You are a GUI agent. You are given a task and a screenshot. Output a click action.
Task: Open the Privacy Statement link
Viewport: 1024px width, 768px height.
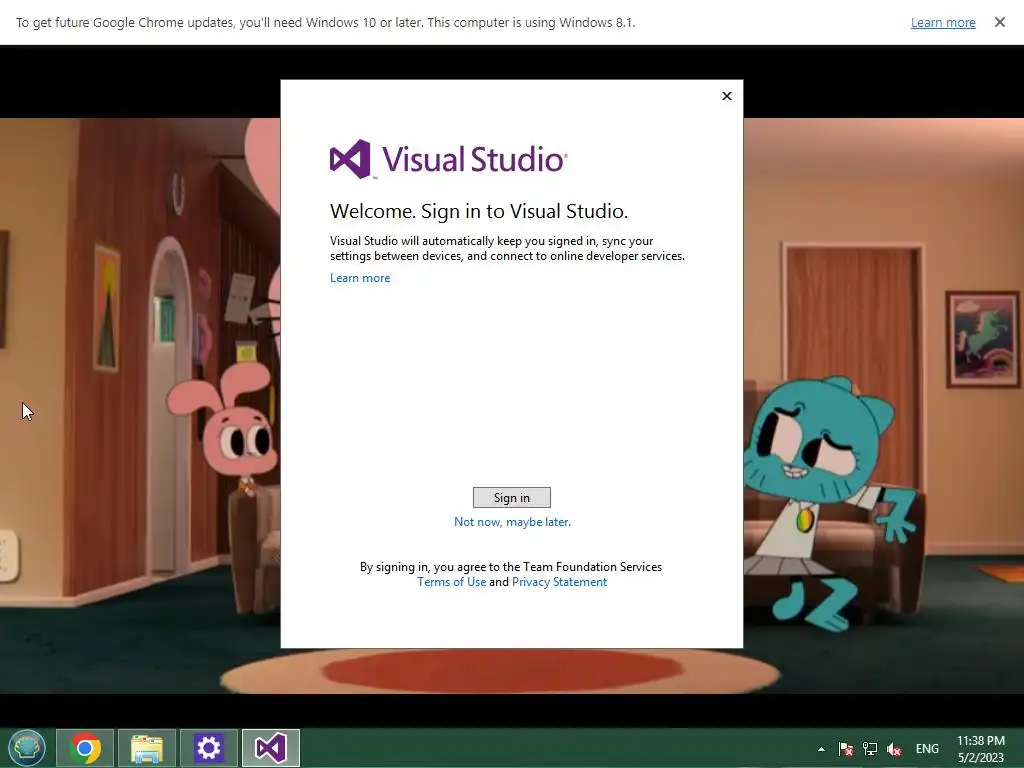click(559, 582)
